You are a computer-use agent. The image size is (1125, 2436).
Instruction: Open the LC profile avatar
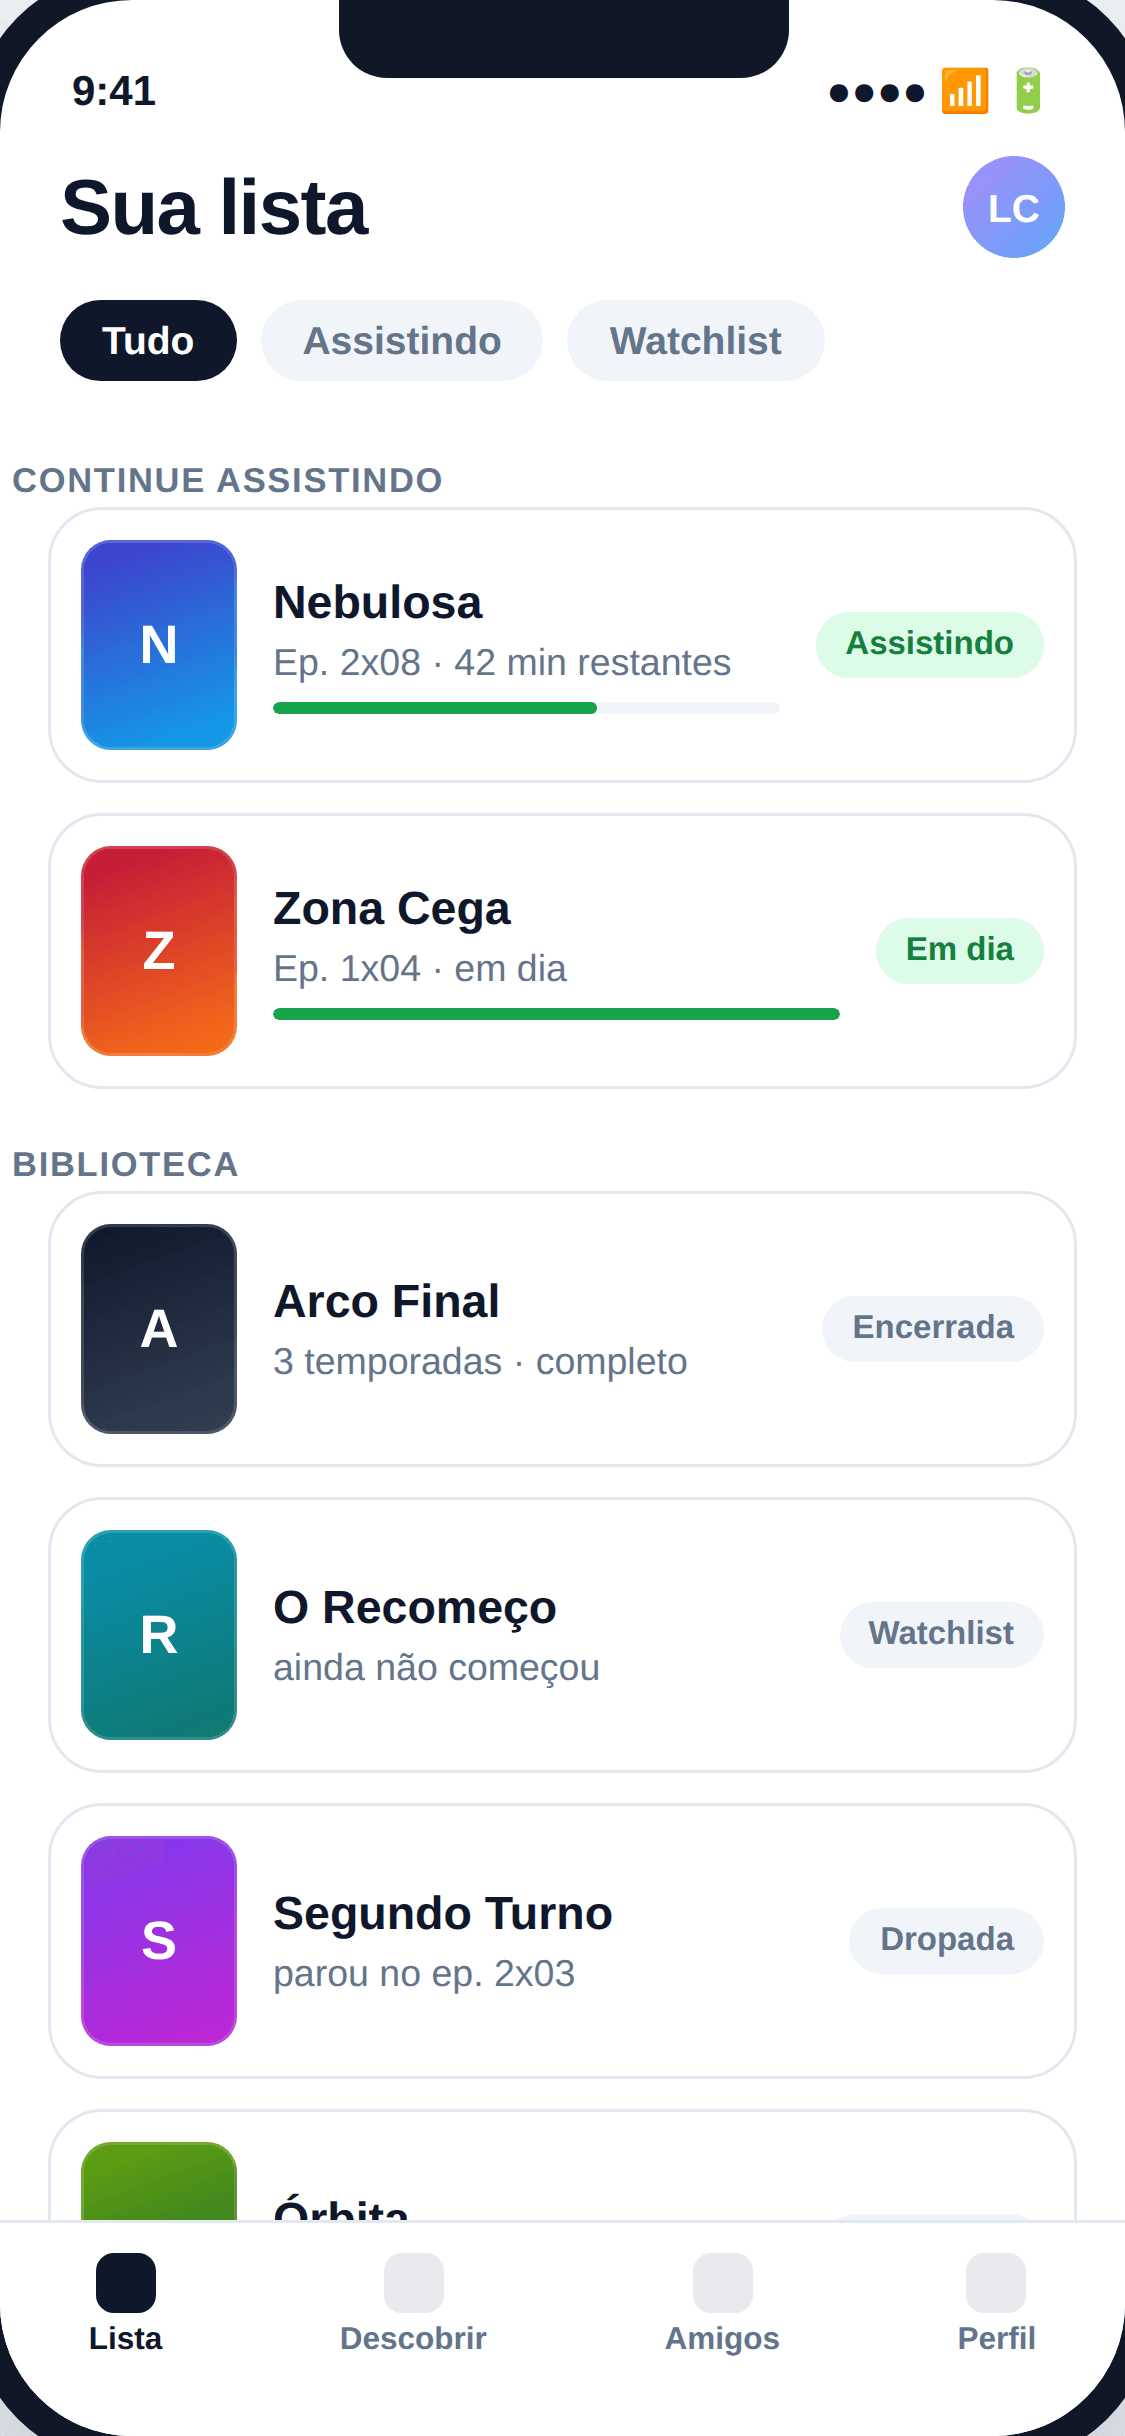(1013, 207)
